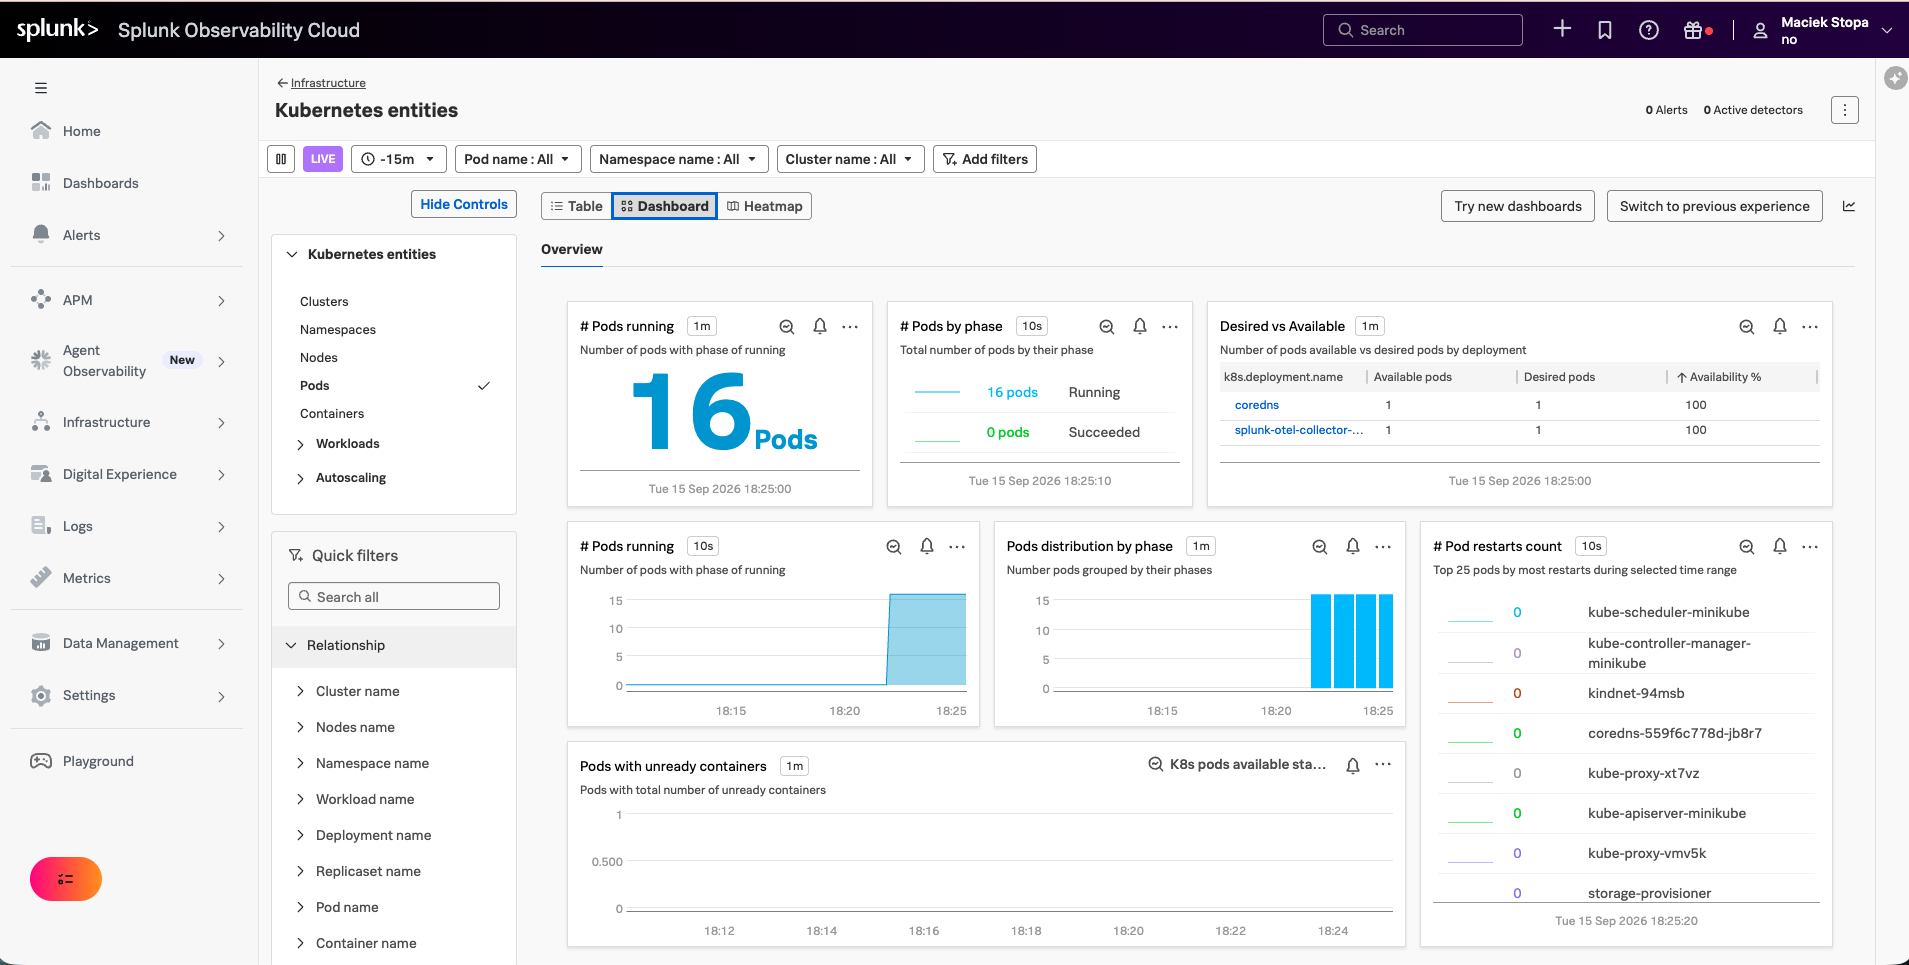The image size is (1909, 965).
Task: Expand Workloads tree item
Action: pyautogui.click(x=300, y=444)
